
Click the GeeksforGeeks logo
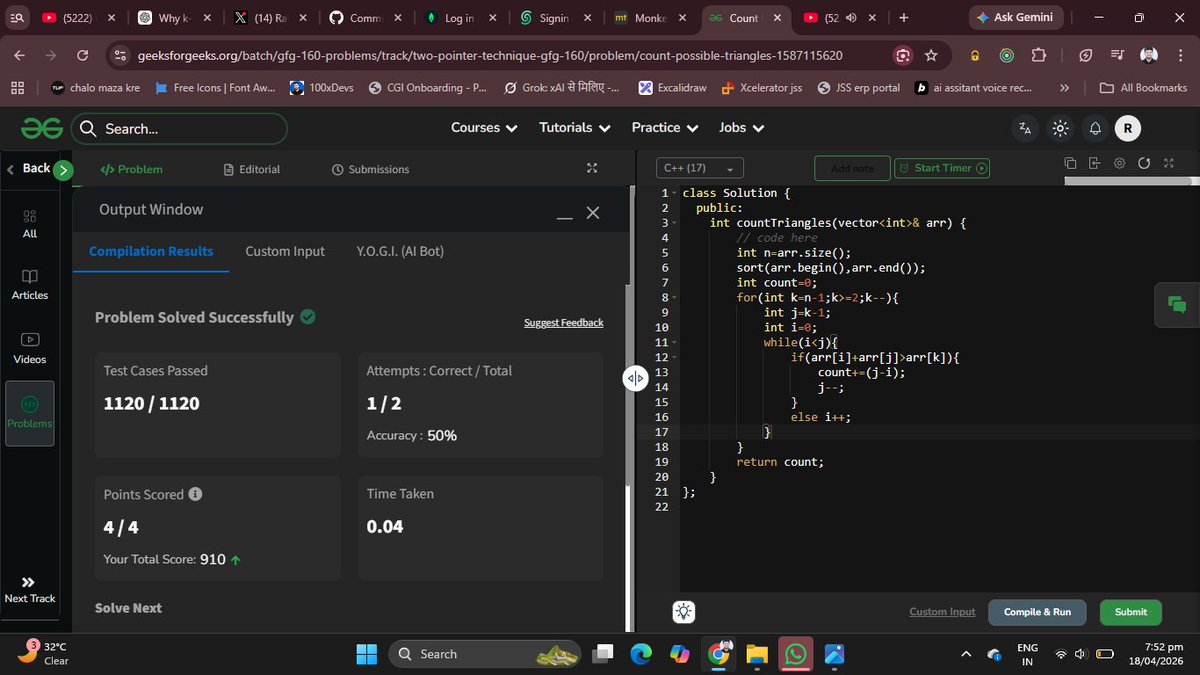point(42,128)
